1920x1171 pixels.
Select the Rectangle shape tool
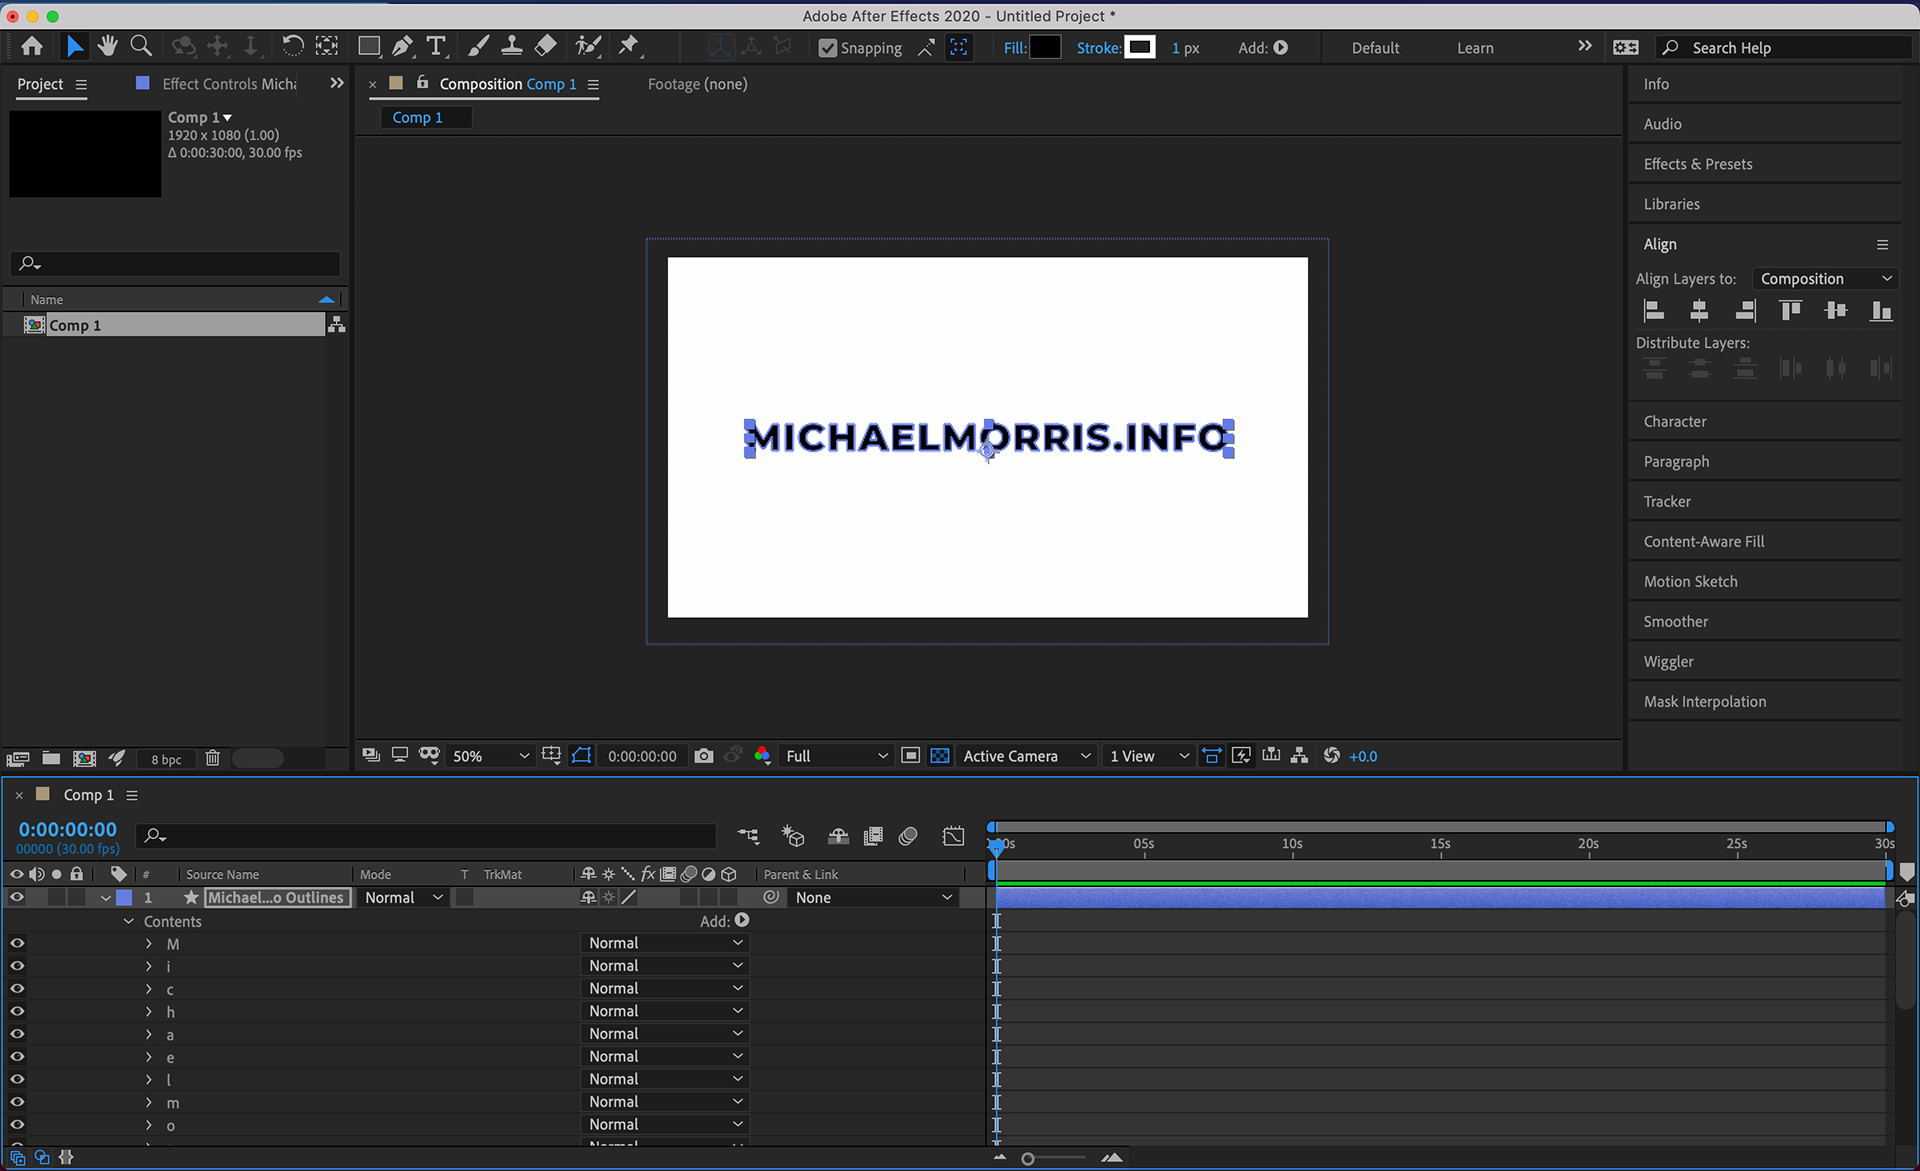369,46
